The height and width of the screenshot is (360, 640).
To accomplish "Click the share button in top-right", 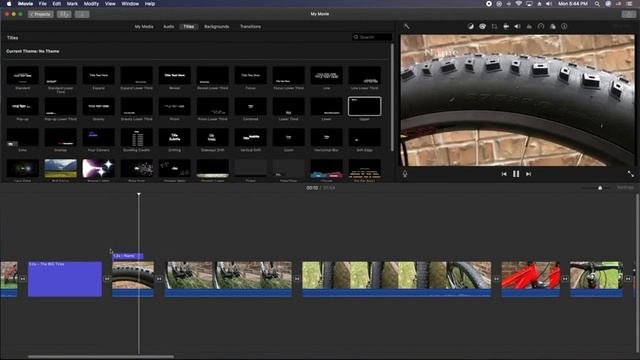I will click(x=629, y=14).
